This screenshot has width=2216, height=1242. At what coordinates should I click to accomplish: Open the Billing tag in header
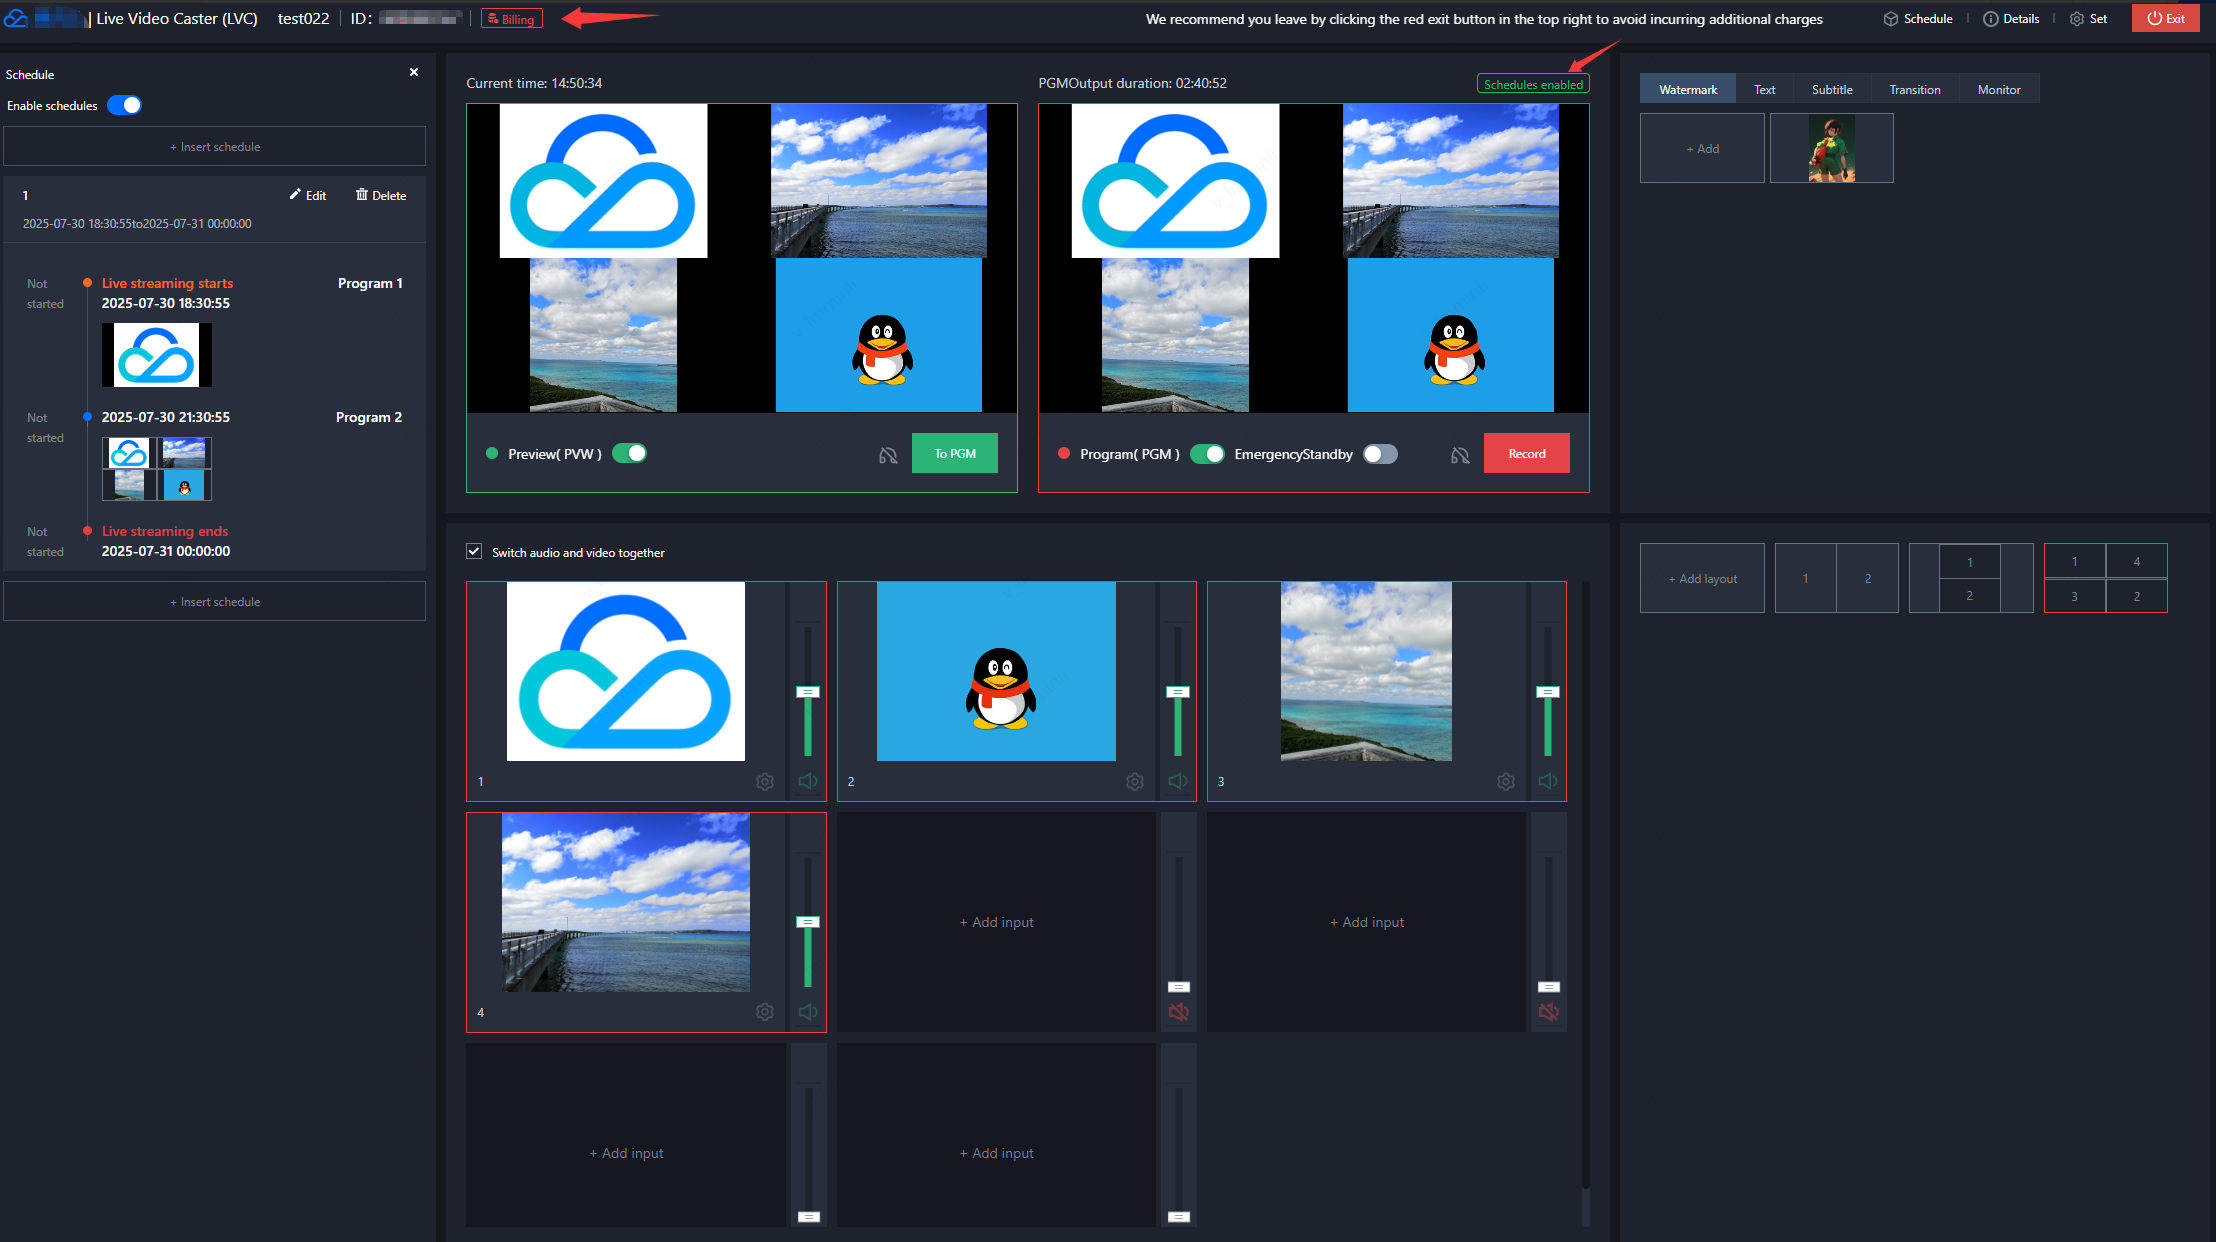coord(512,19)
